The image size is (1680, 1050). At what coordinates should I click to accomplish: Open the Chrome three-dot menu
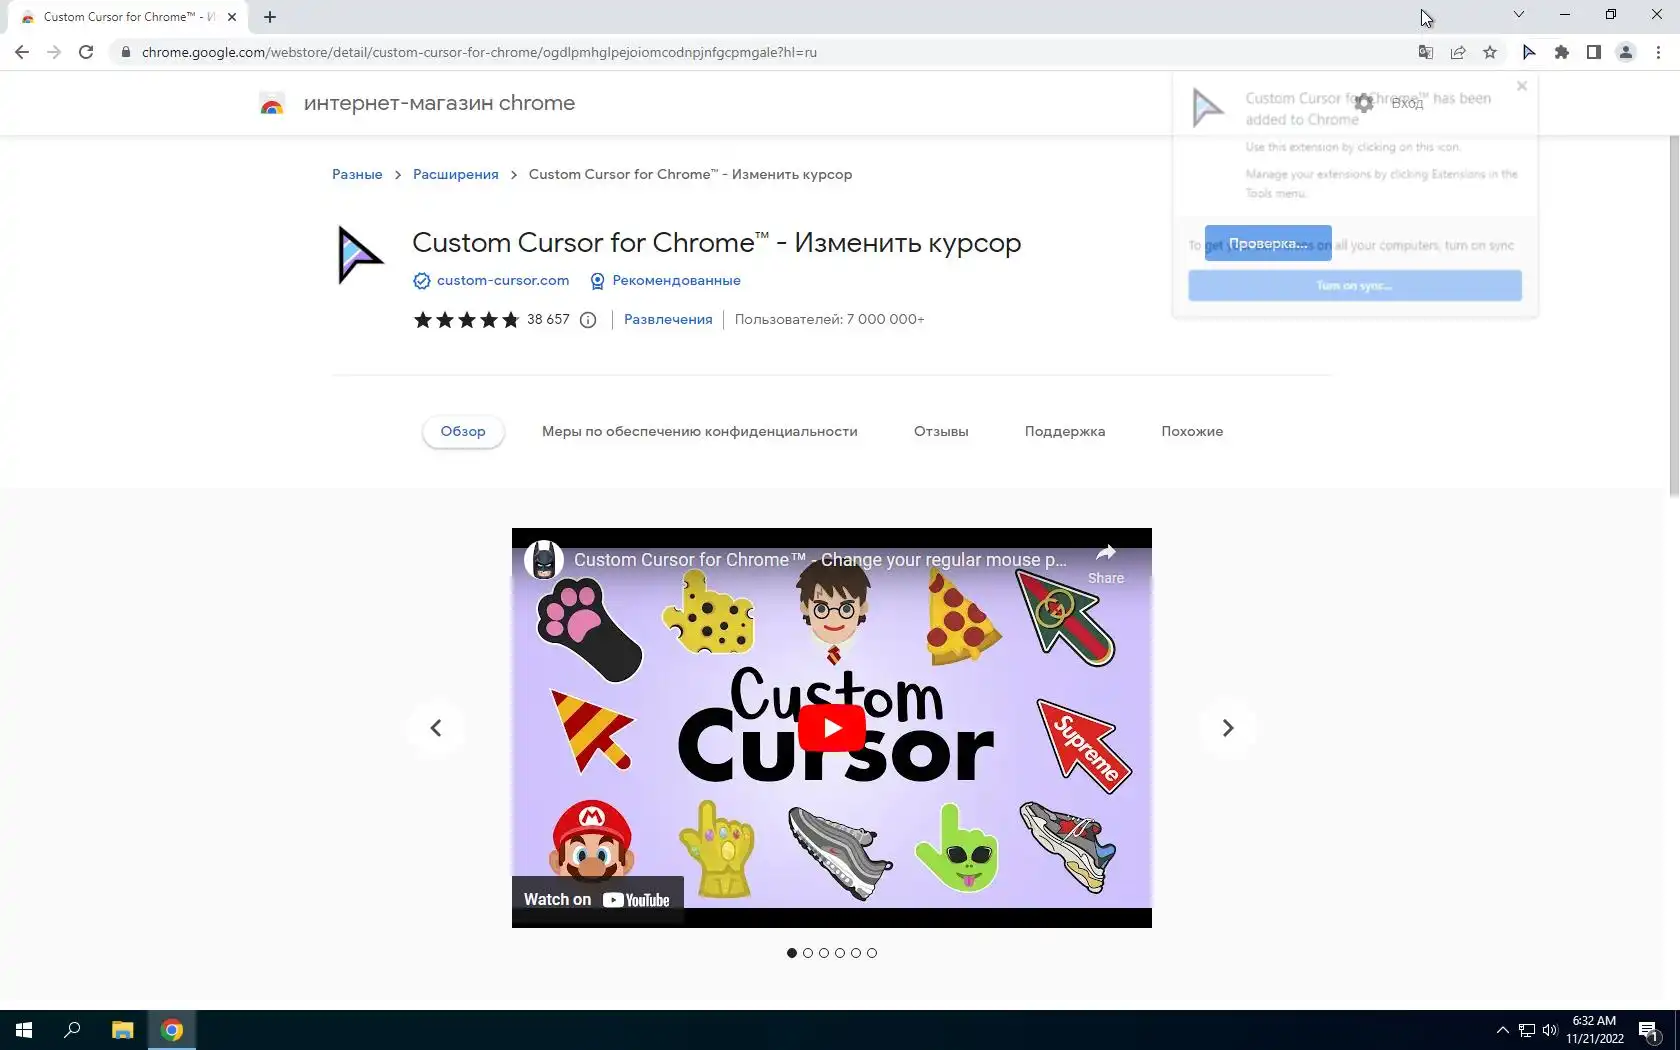point(1658,52)
